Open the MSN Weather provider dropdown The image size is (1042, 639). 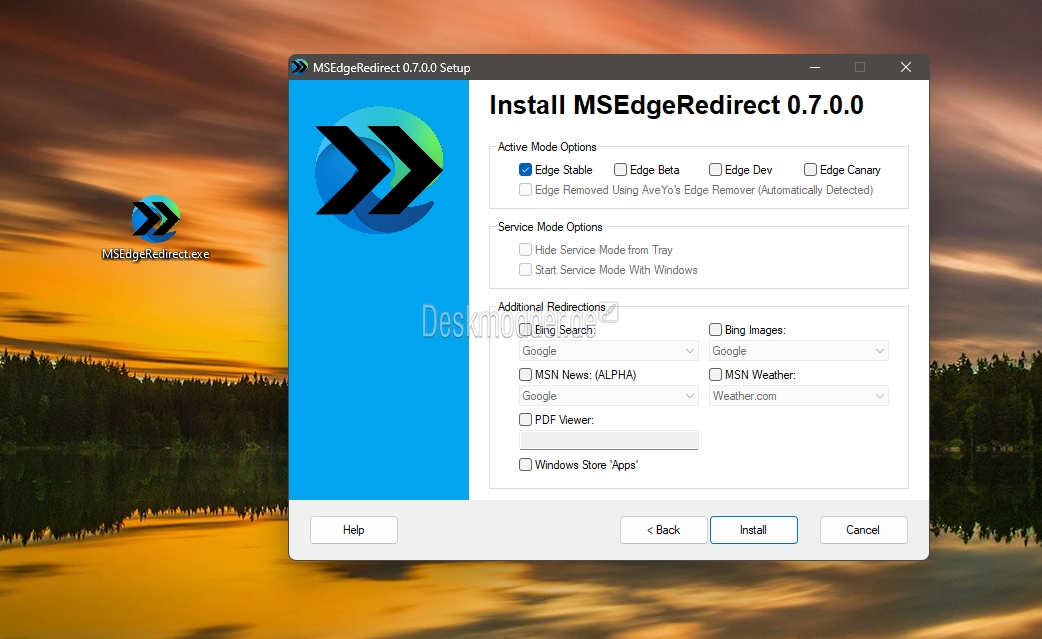[798, 396]
